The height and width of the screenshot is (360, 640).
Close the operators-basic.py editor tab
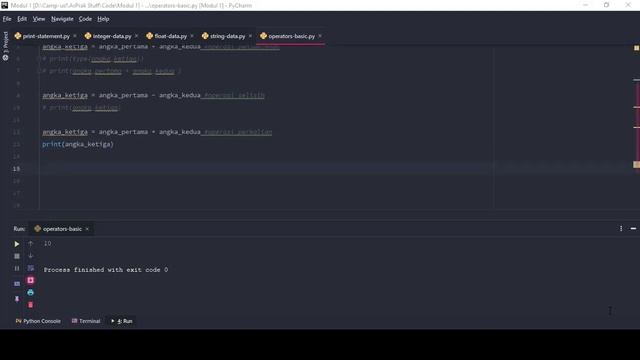coord(320,36)
